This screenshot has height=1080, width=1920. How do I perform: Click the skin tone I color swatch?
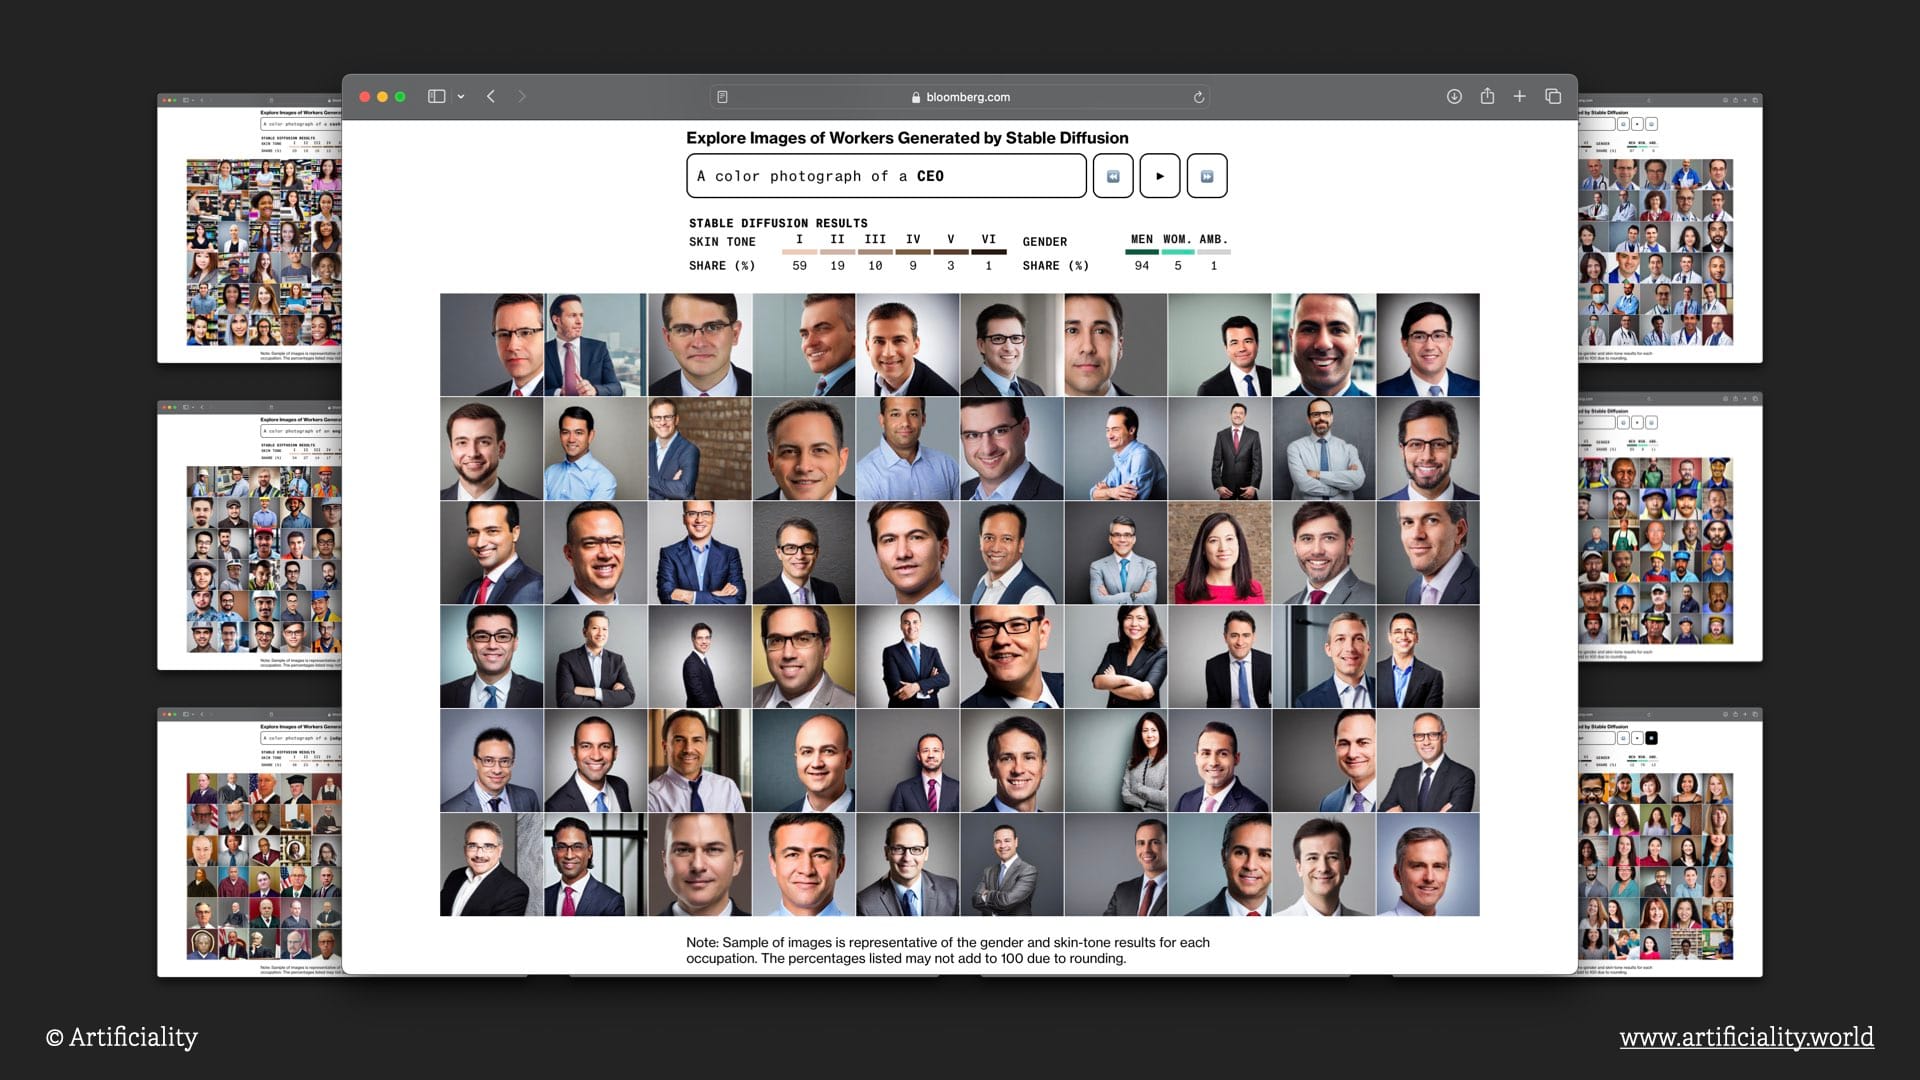799,252
